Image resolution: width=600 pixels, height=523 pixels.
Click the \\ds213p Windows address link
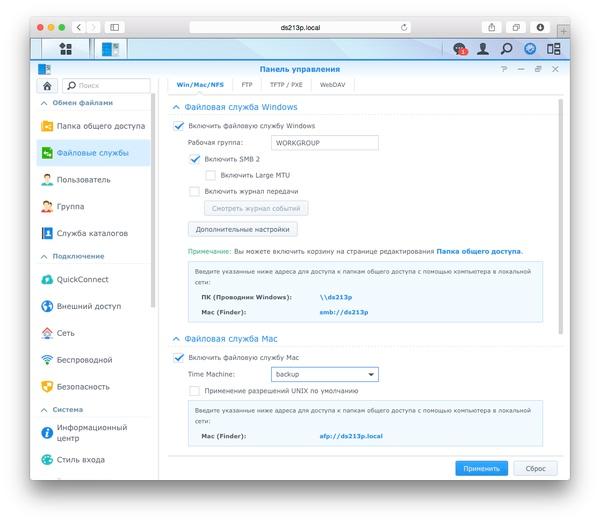pos(336,297)
